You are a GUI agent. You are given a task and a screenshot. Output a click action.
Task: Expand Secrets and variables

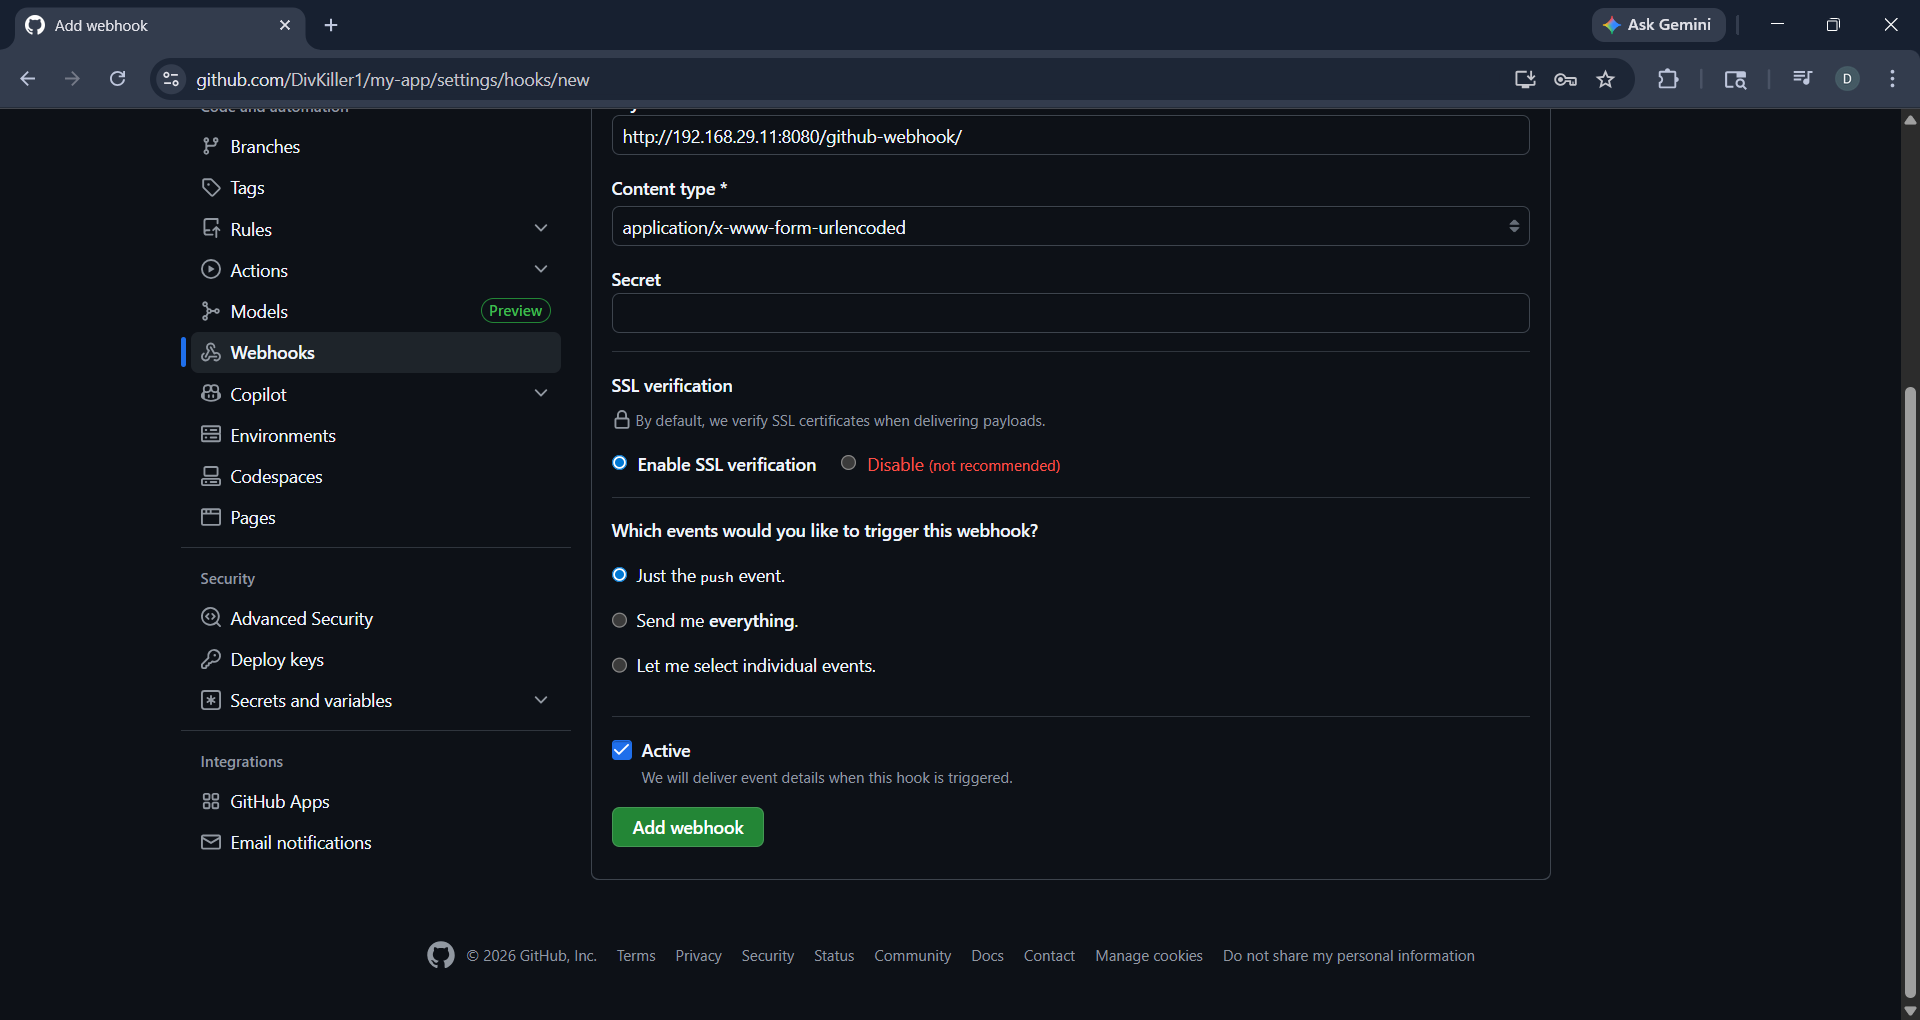tap(540, 700)
